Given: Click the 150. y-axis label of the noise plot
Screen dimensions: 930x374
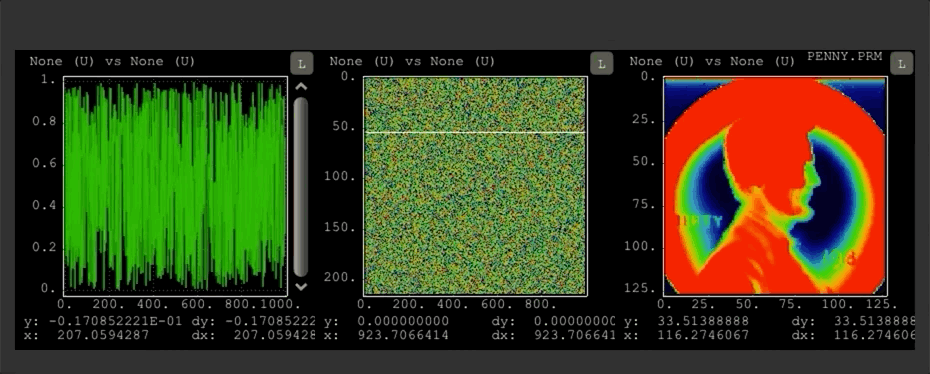Looking at the screenshot, I should [x=340, y=228].
